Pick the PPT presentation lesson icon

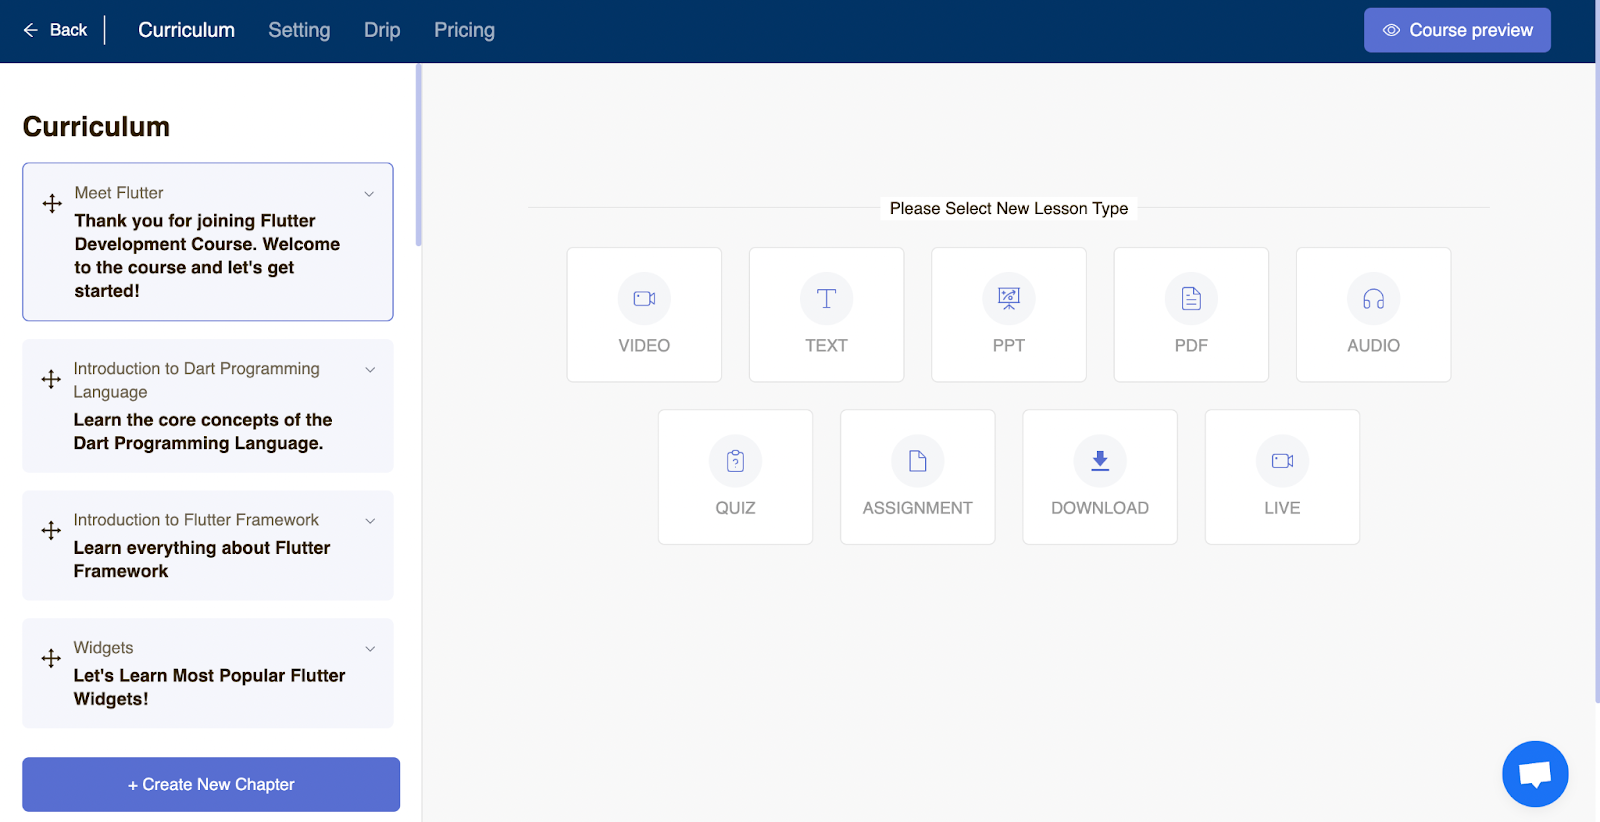pyautogui.click(x=1009, y=298)
